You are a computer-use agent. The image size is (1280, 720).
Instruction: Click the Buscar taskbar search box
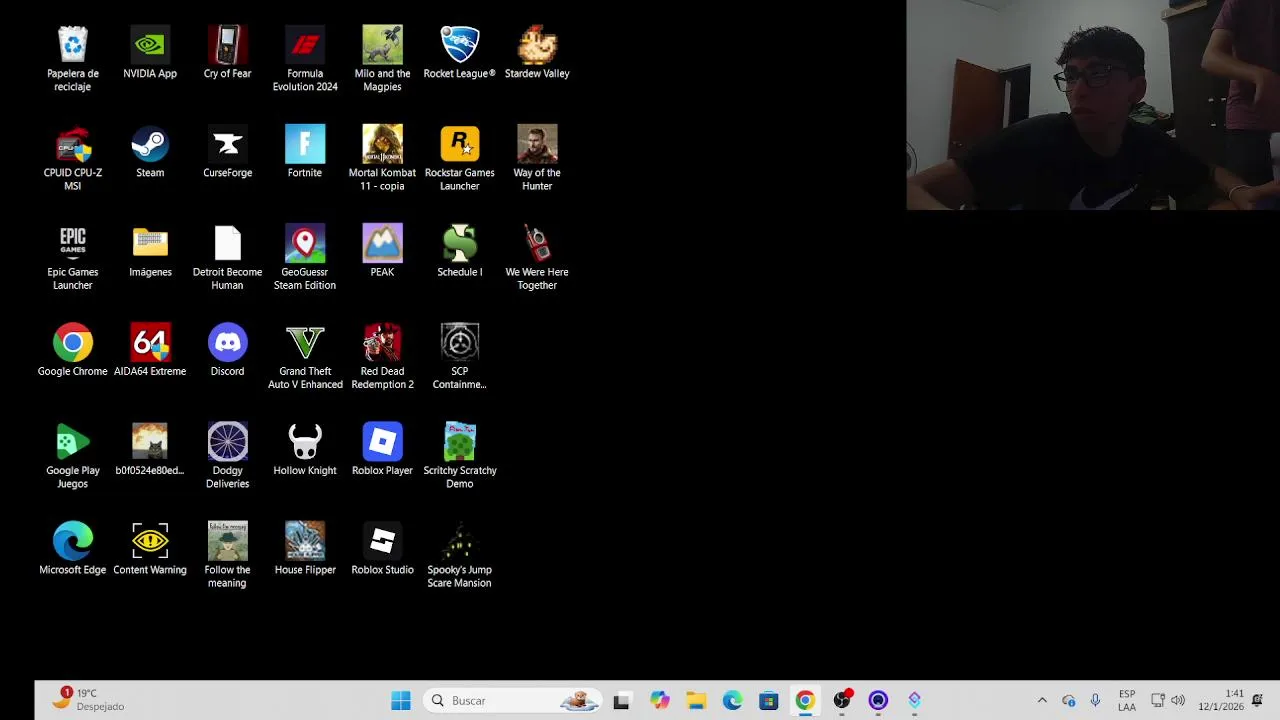click(x=514, y=701)
